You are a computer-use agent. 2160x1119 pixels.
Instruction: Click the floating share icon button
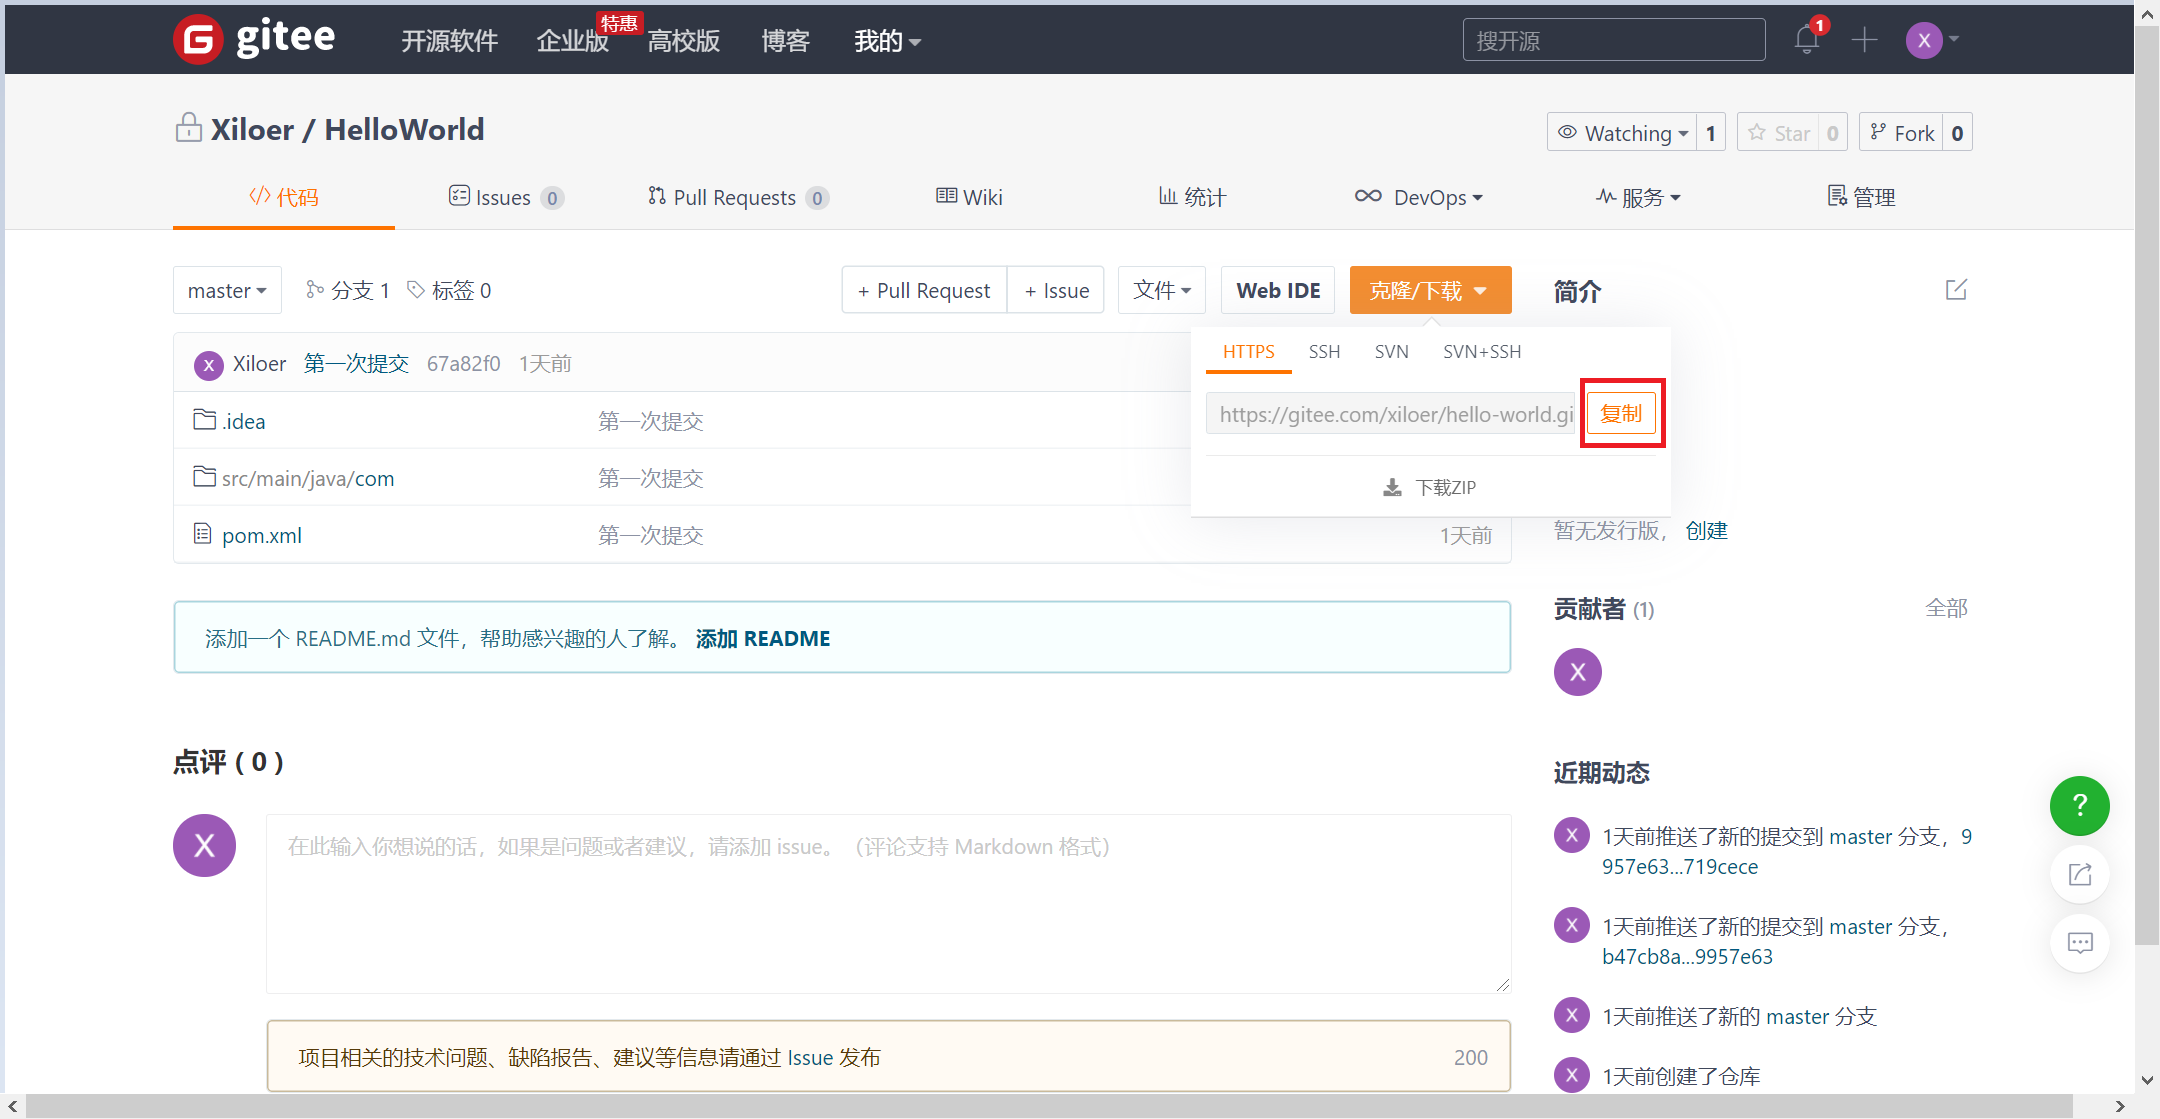[2080, 874]
